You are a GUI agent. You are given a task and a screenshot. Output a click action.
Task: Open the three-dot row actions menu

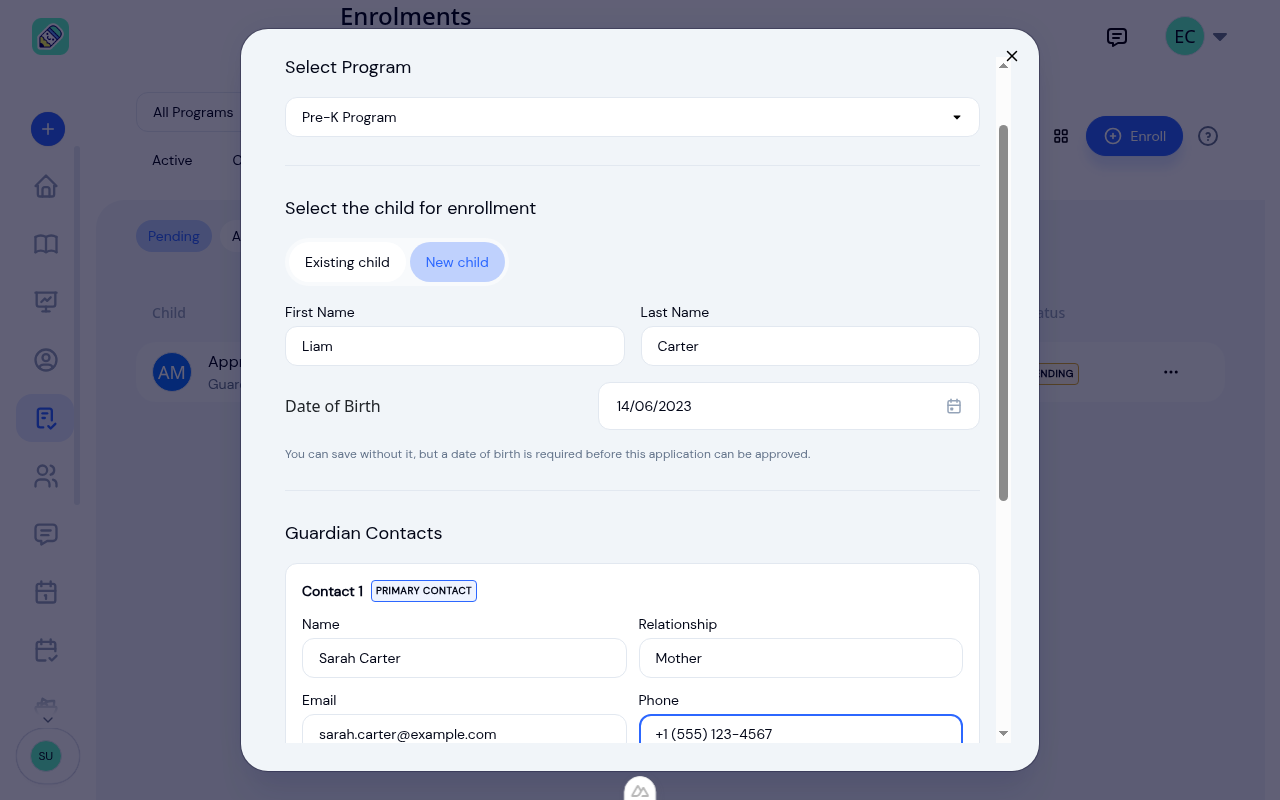(x=1171, y=372)
